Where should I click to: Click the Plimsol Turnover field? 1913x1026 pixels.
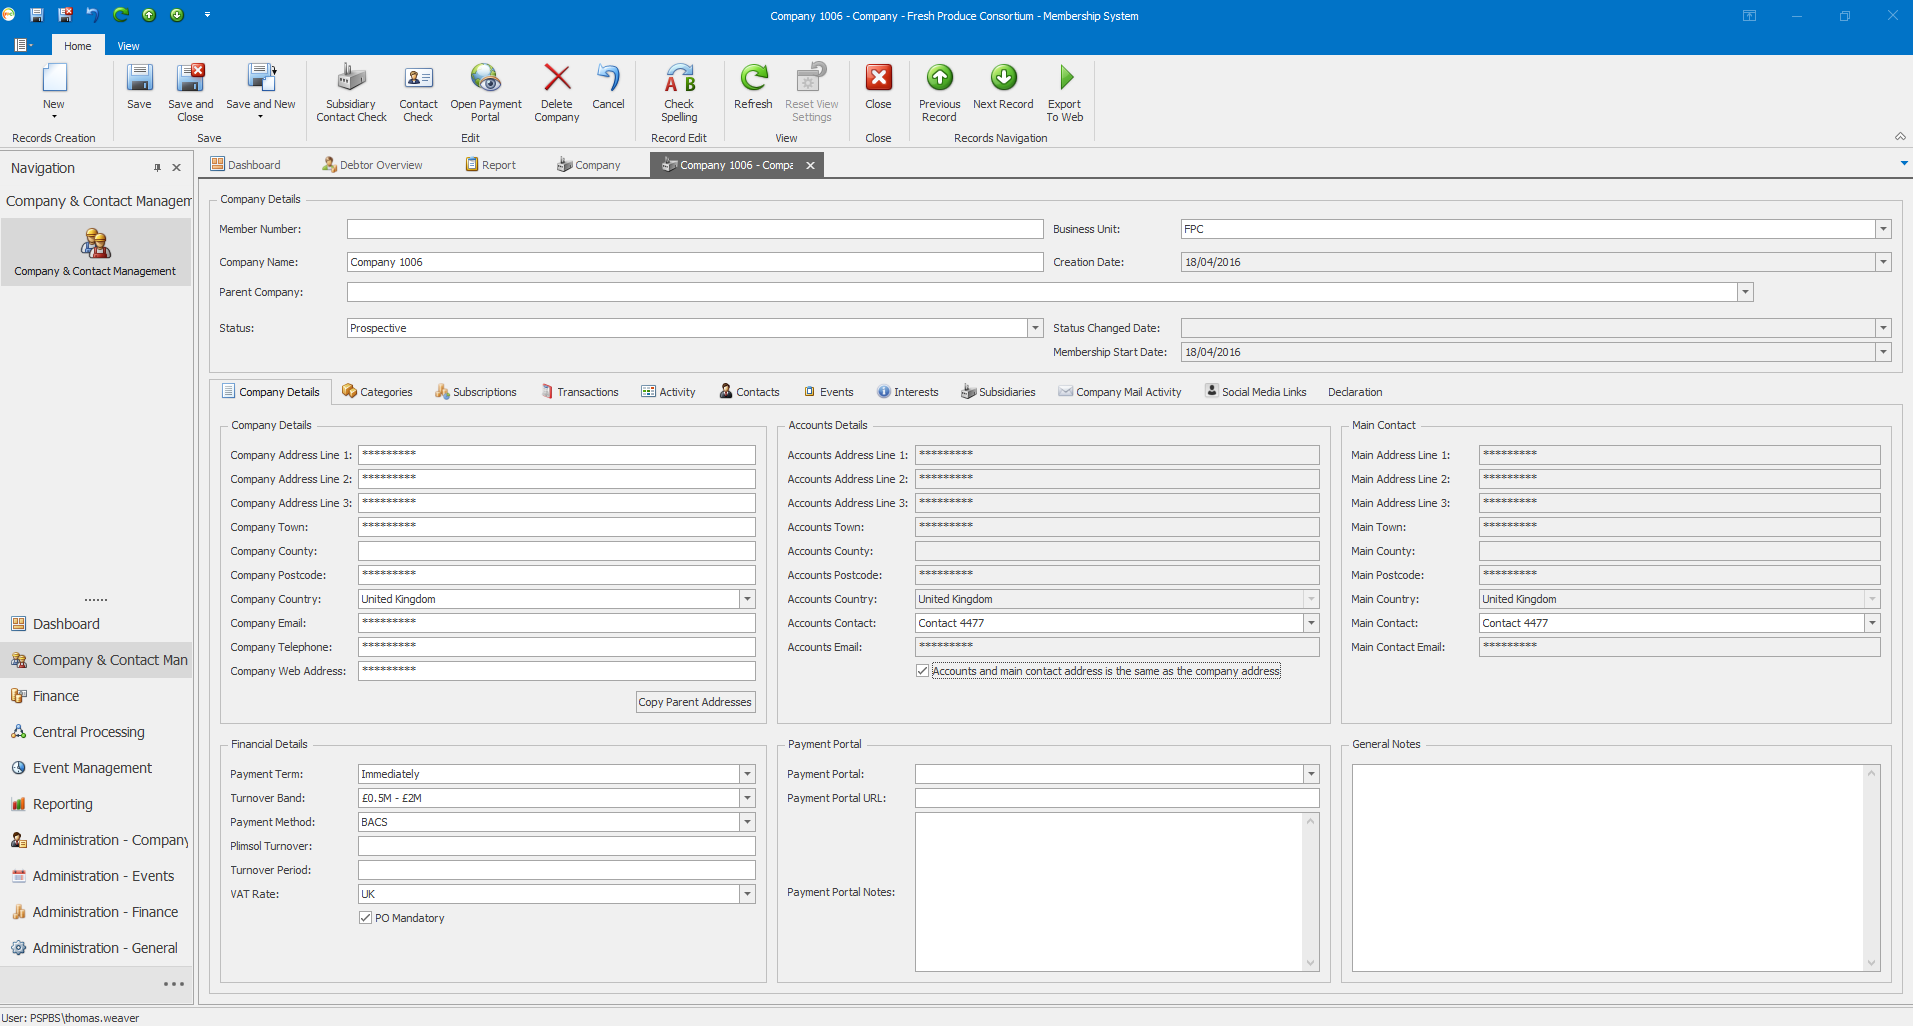click(x=557, y=846)
